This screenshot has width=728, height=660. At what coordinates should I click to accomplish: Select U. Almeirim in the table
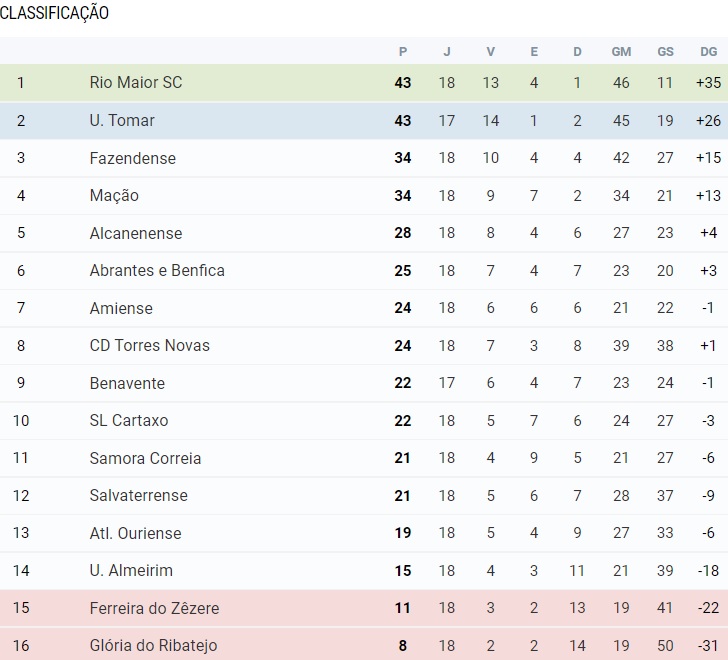tap(131, 570)
